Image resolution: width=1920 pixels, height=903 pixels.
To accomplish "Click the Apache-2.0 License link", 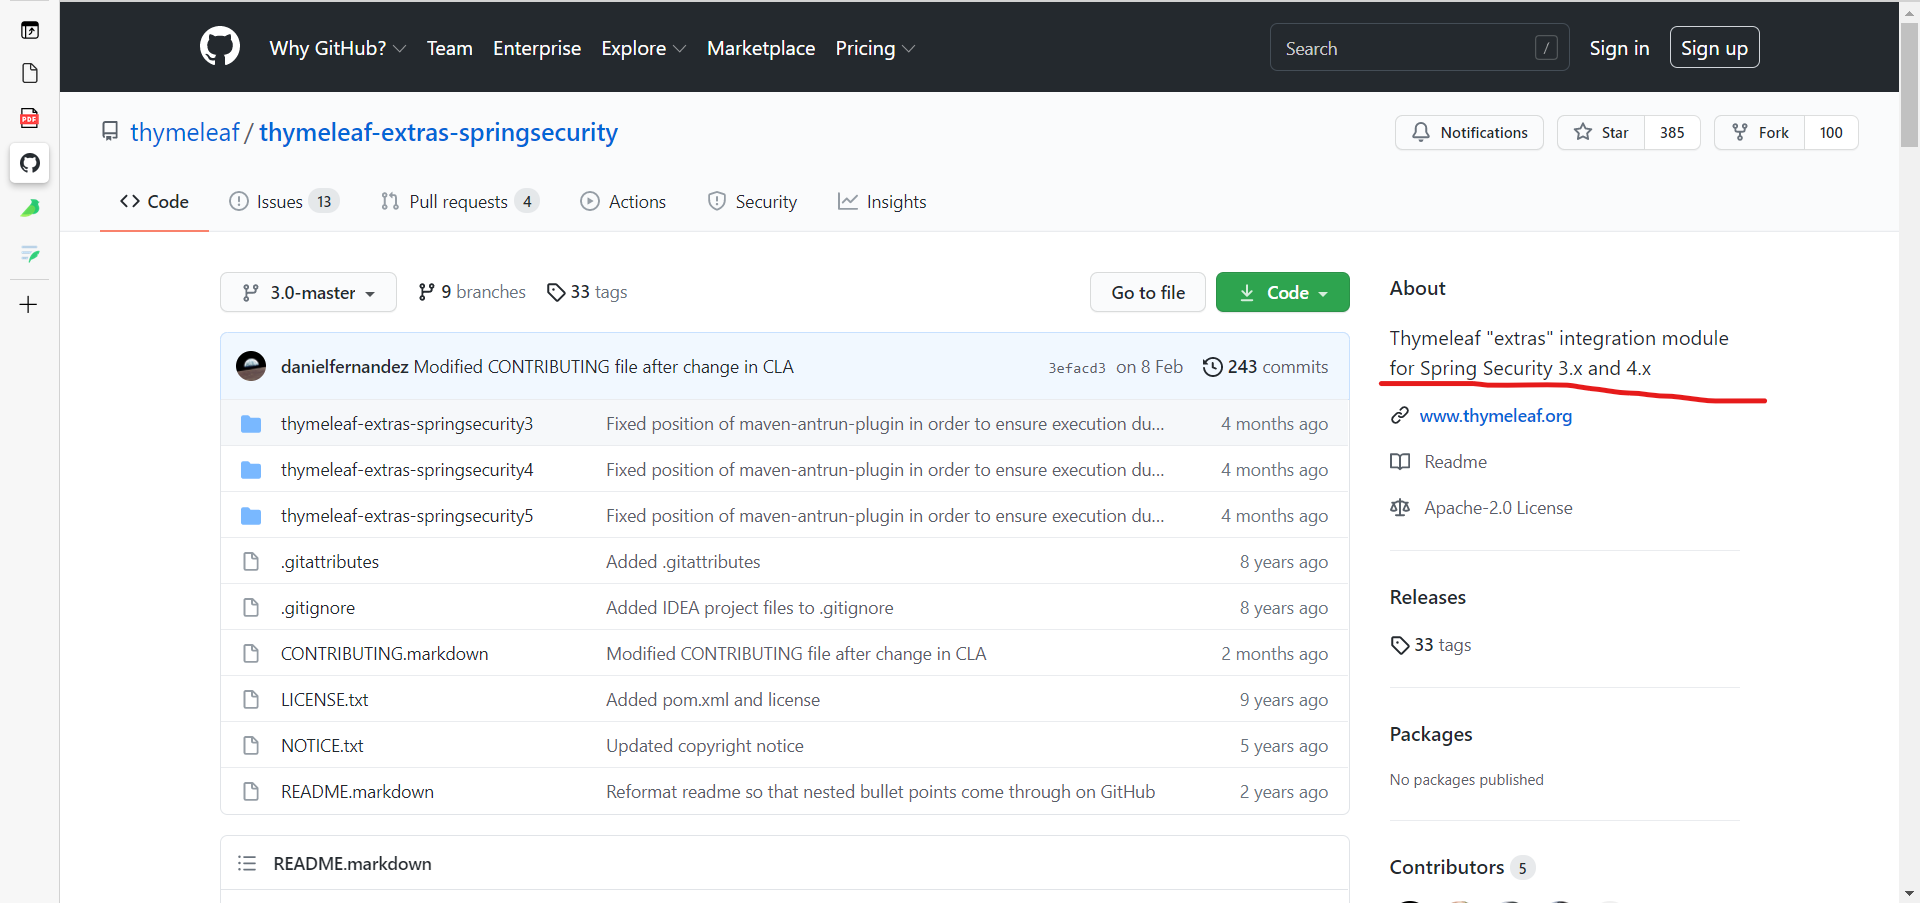I will click(1498, 508).
